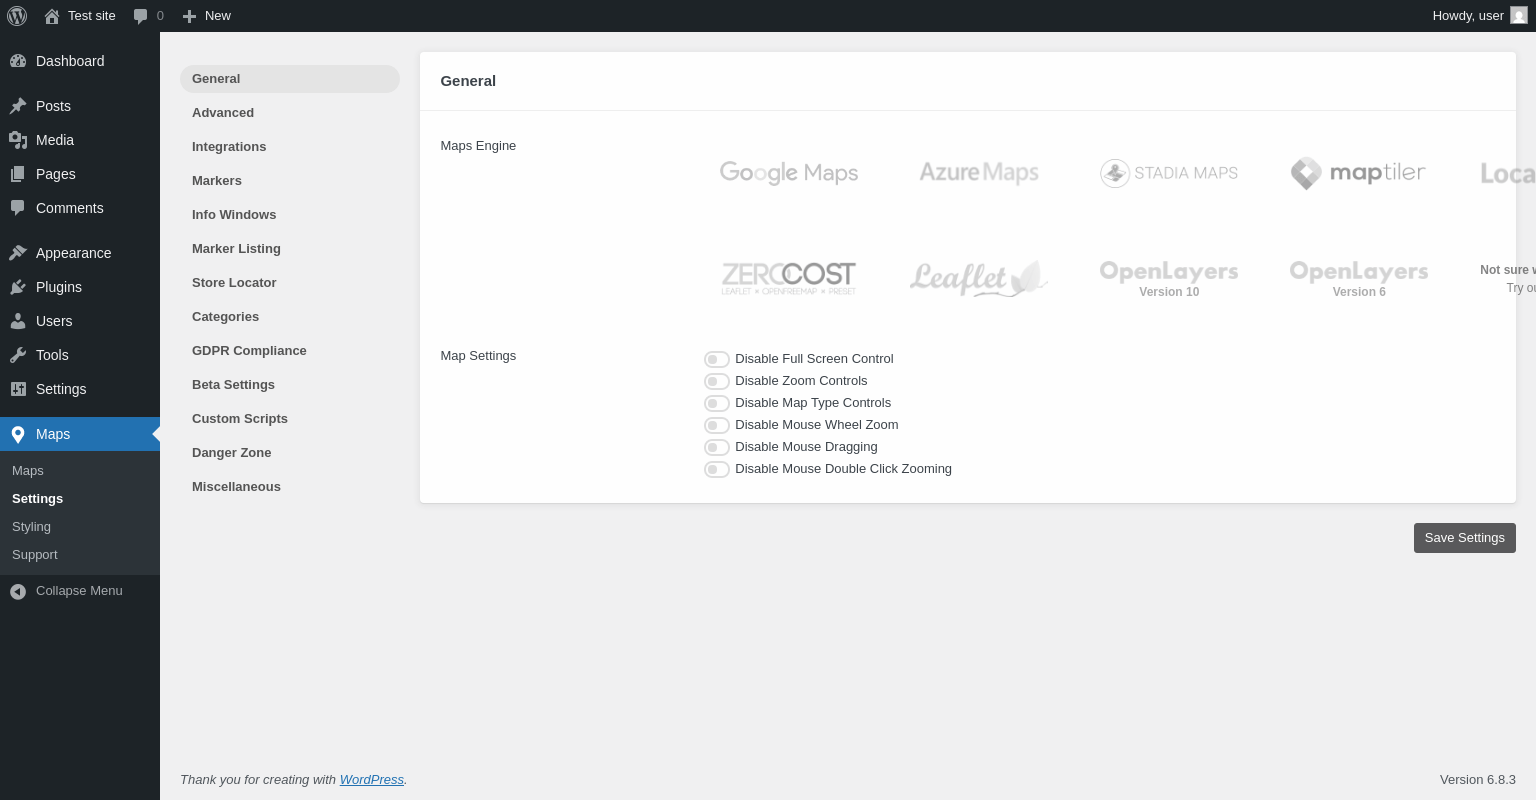Image resolution: width=1536 pixels, height=800 pixels.
Task: Select the Leaflet engine logo
Action: point(979,278)
